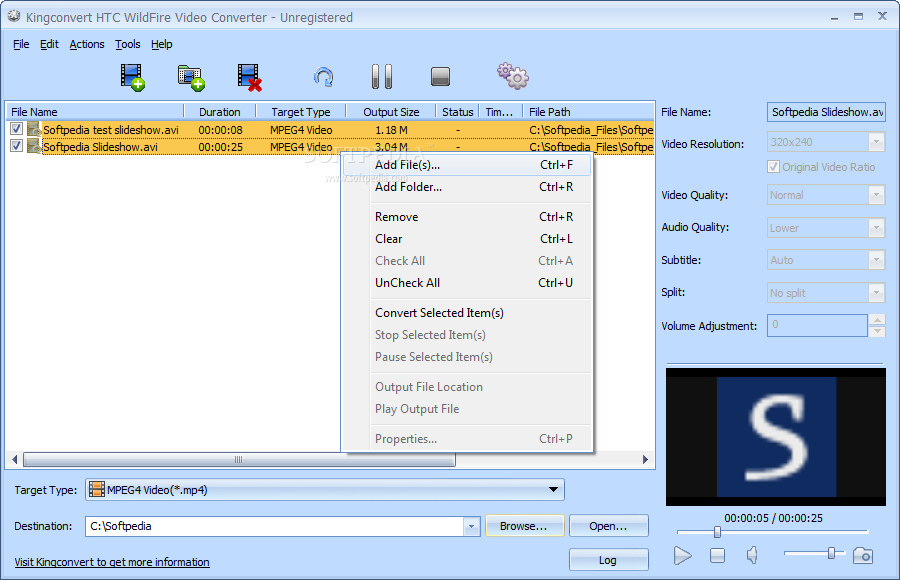Click the file list horizontal scrollbar thumb
This screenshot has height=580, width=900.
click(239, 459)
